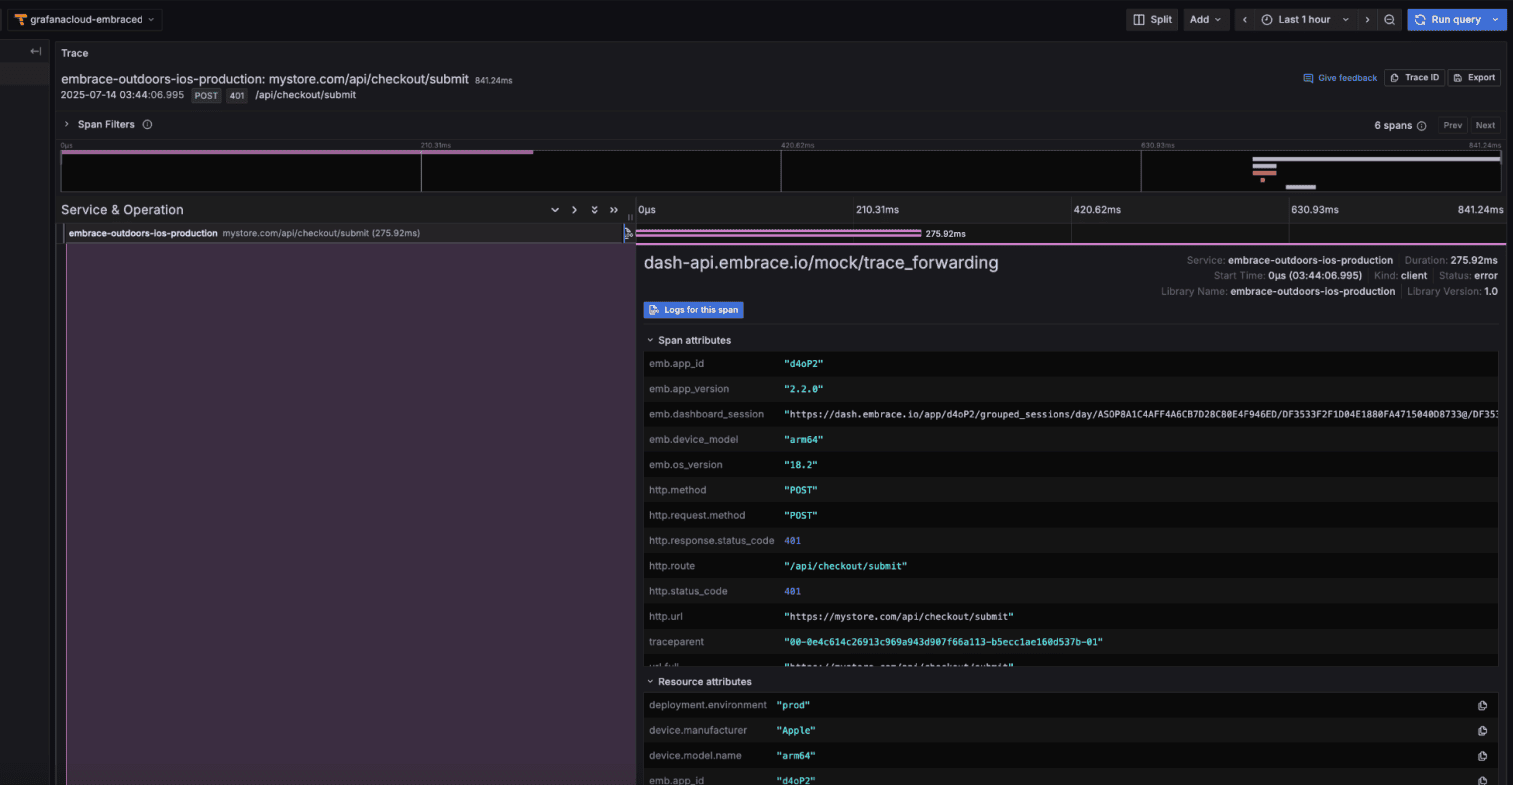Show the Span Filters info tooltip icon
This screenshot has height=785, width=1513.
pos(147,125)
